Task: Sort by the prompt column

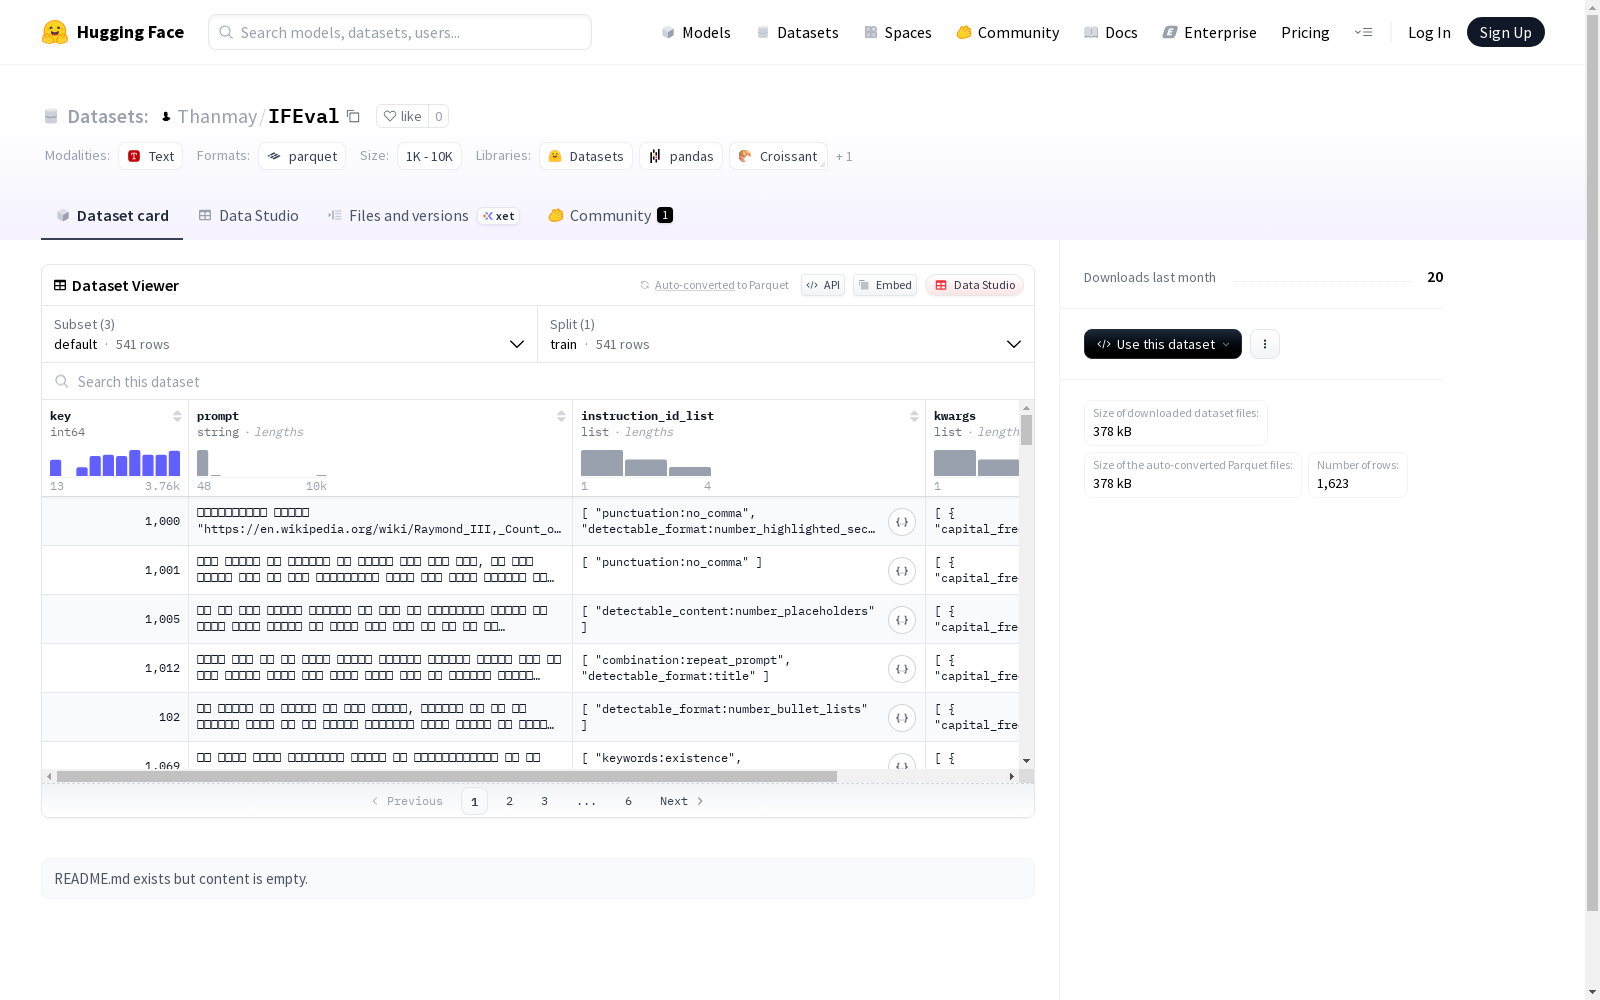Action: pyautogui.click(x=561, y=416)
